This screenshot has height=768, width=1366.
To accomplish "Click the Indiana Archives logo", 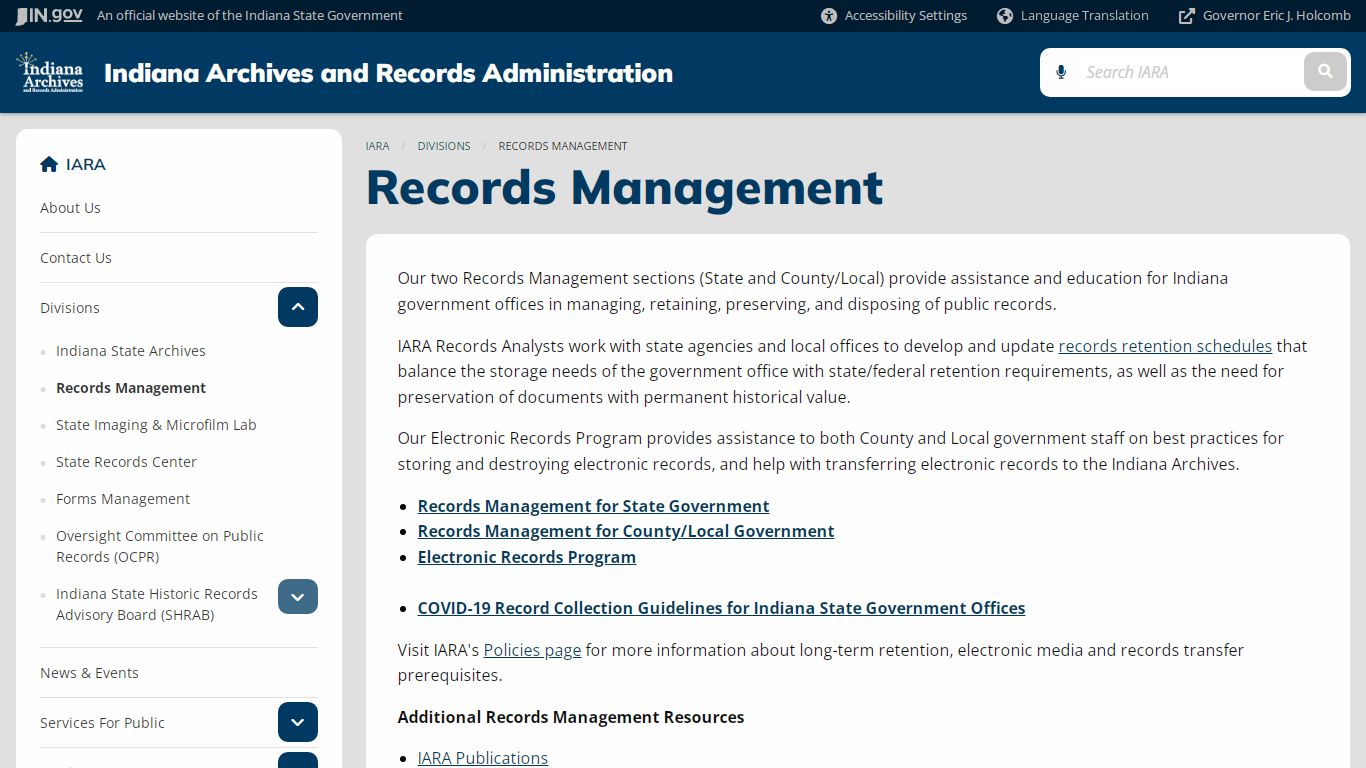I will coord(50,72).
